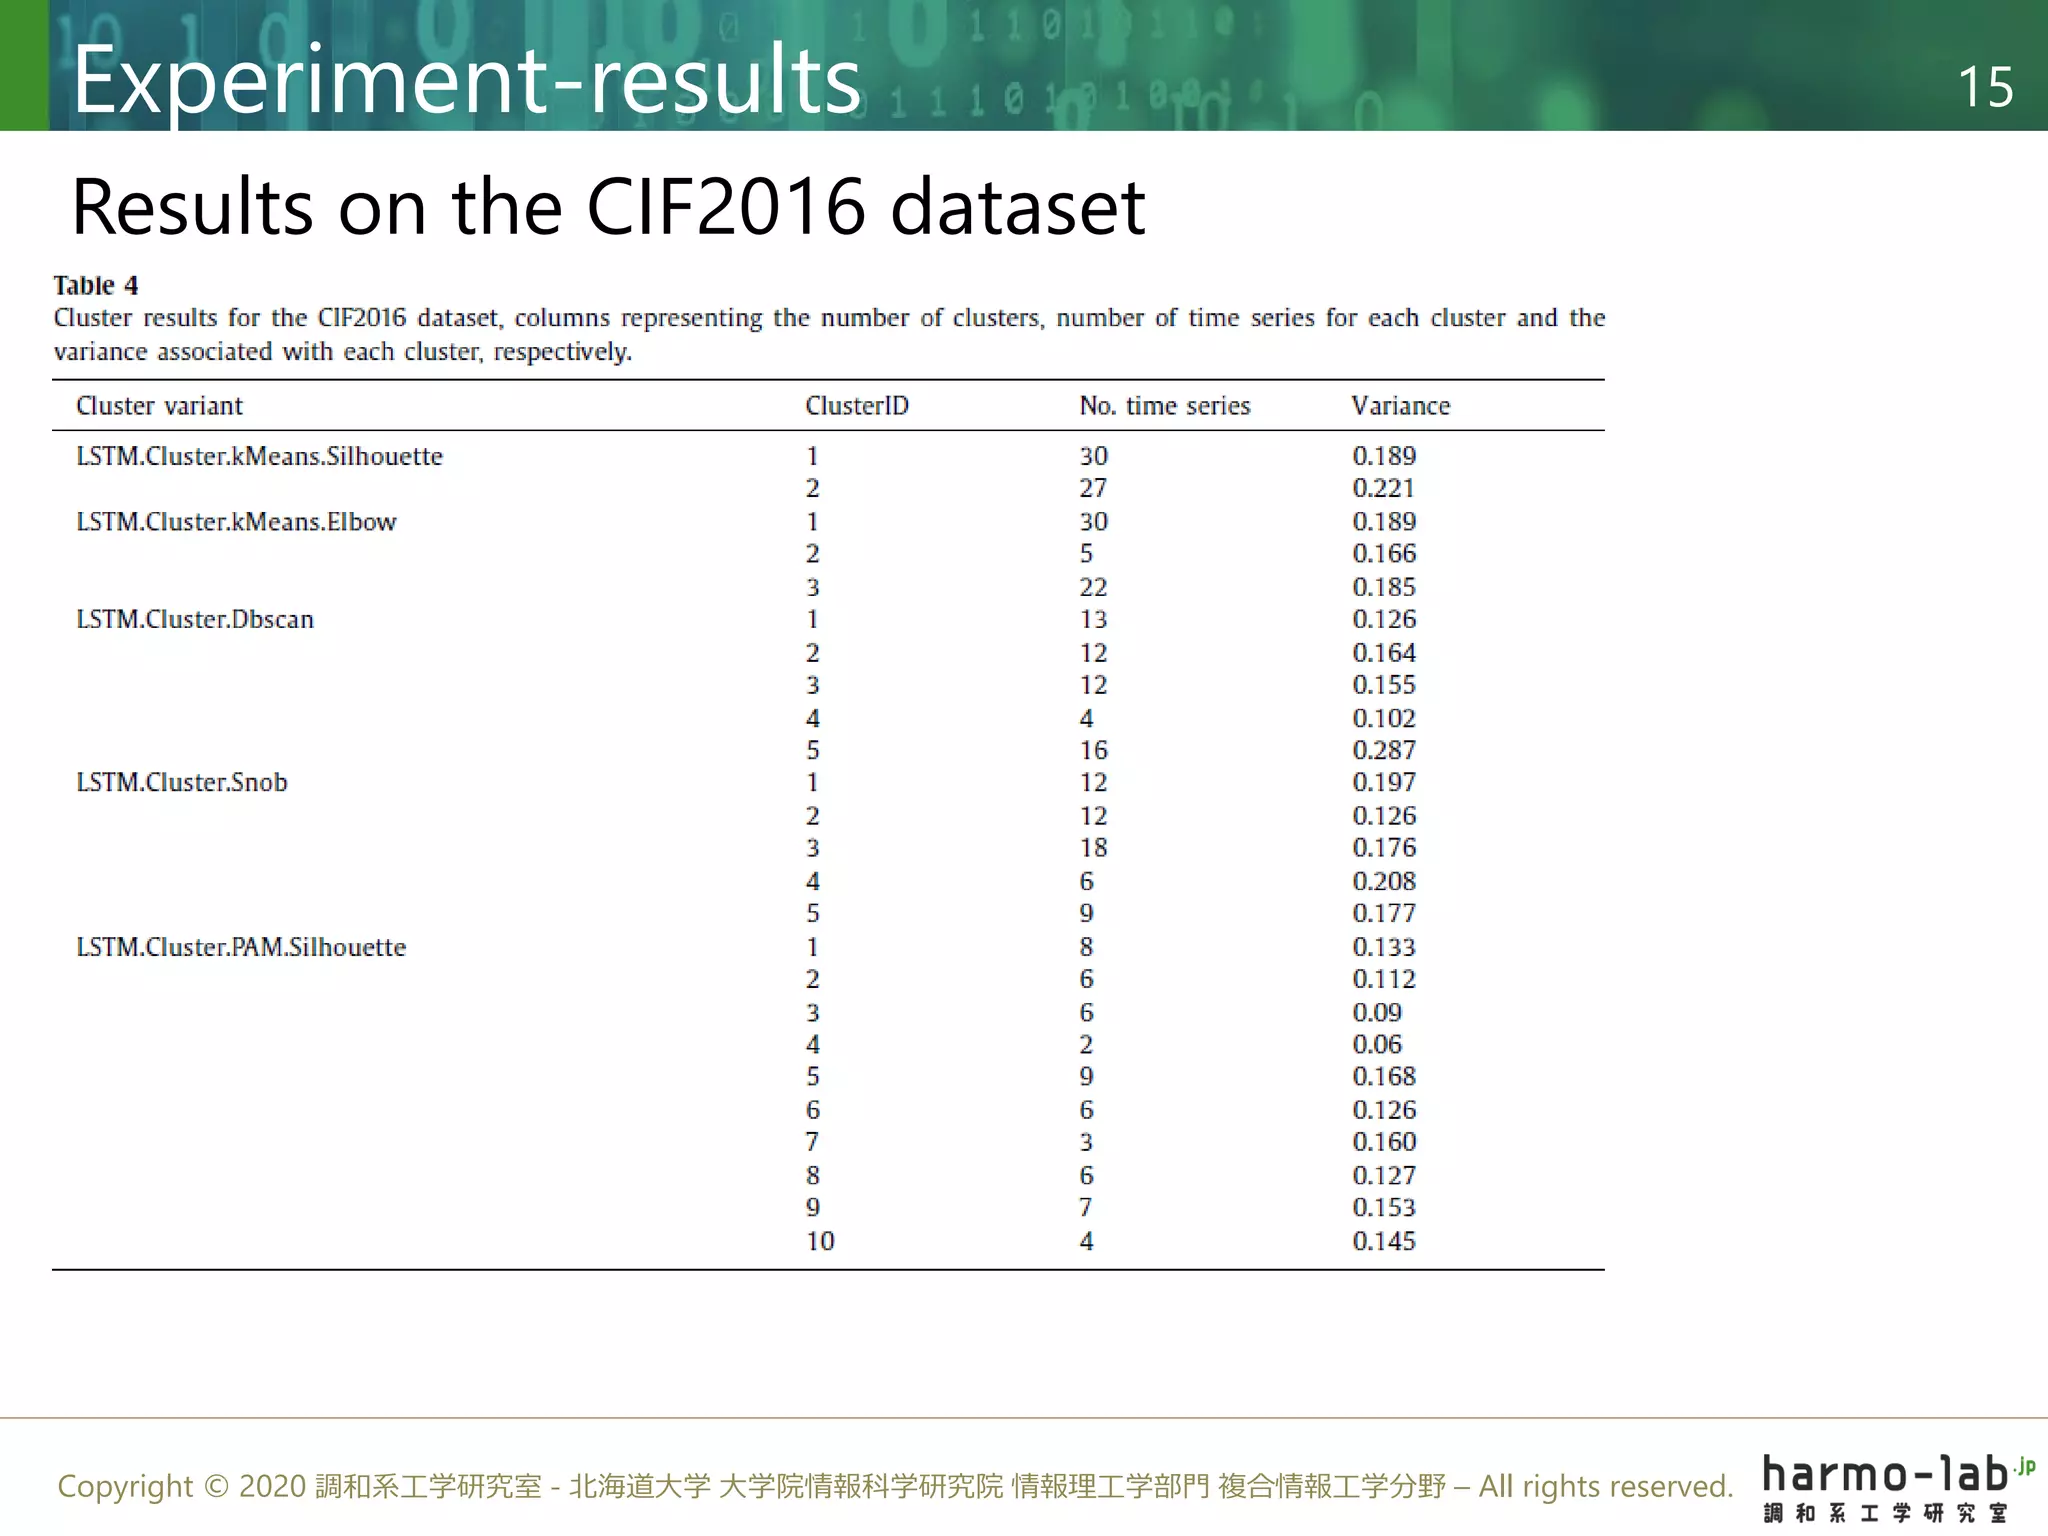This screenshot has height=1536, width=2048.
Task: Select row label 'LSTM.Cluster.Snob'
Action: coord(182,782)
